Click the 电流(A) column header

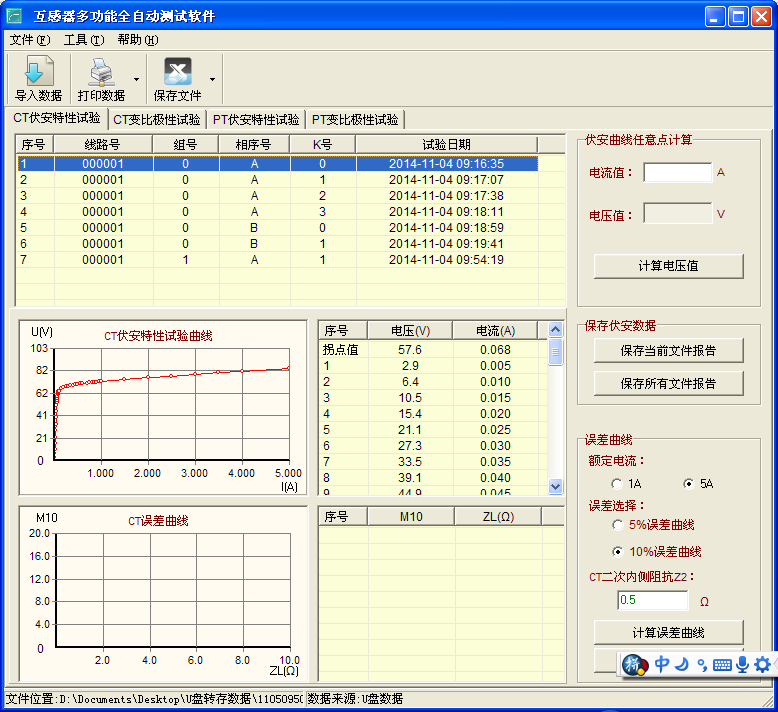click(495, 330)
